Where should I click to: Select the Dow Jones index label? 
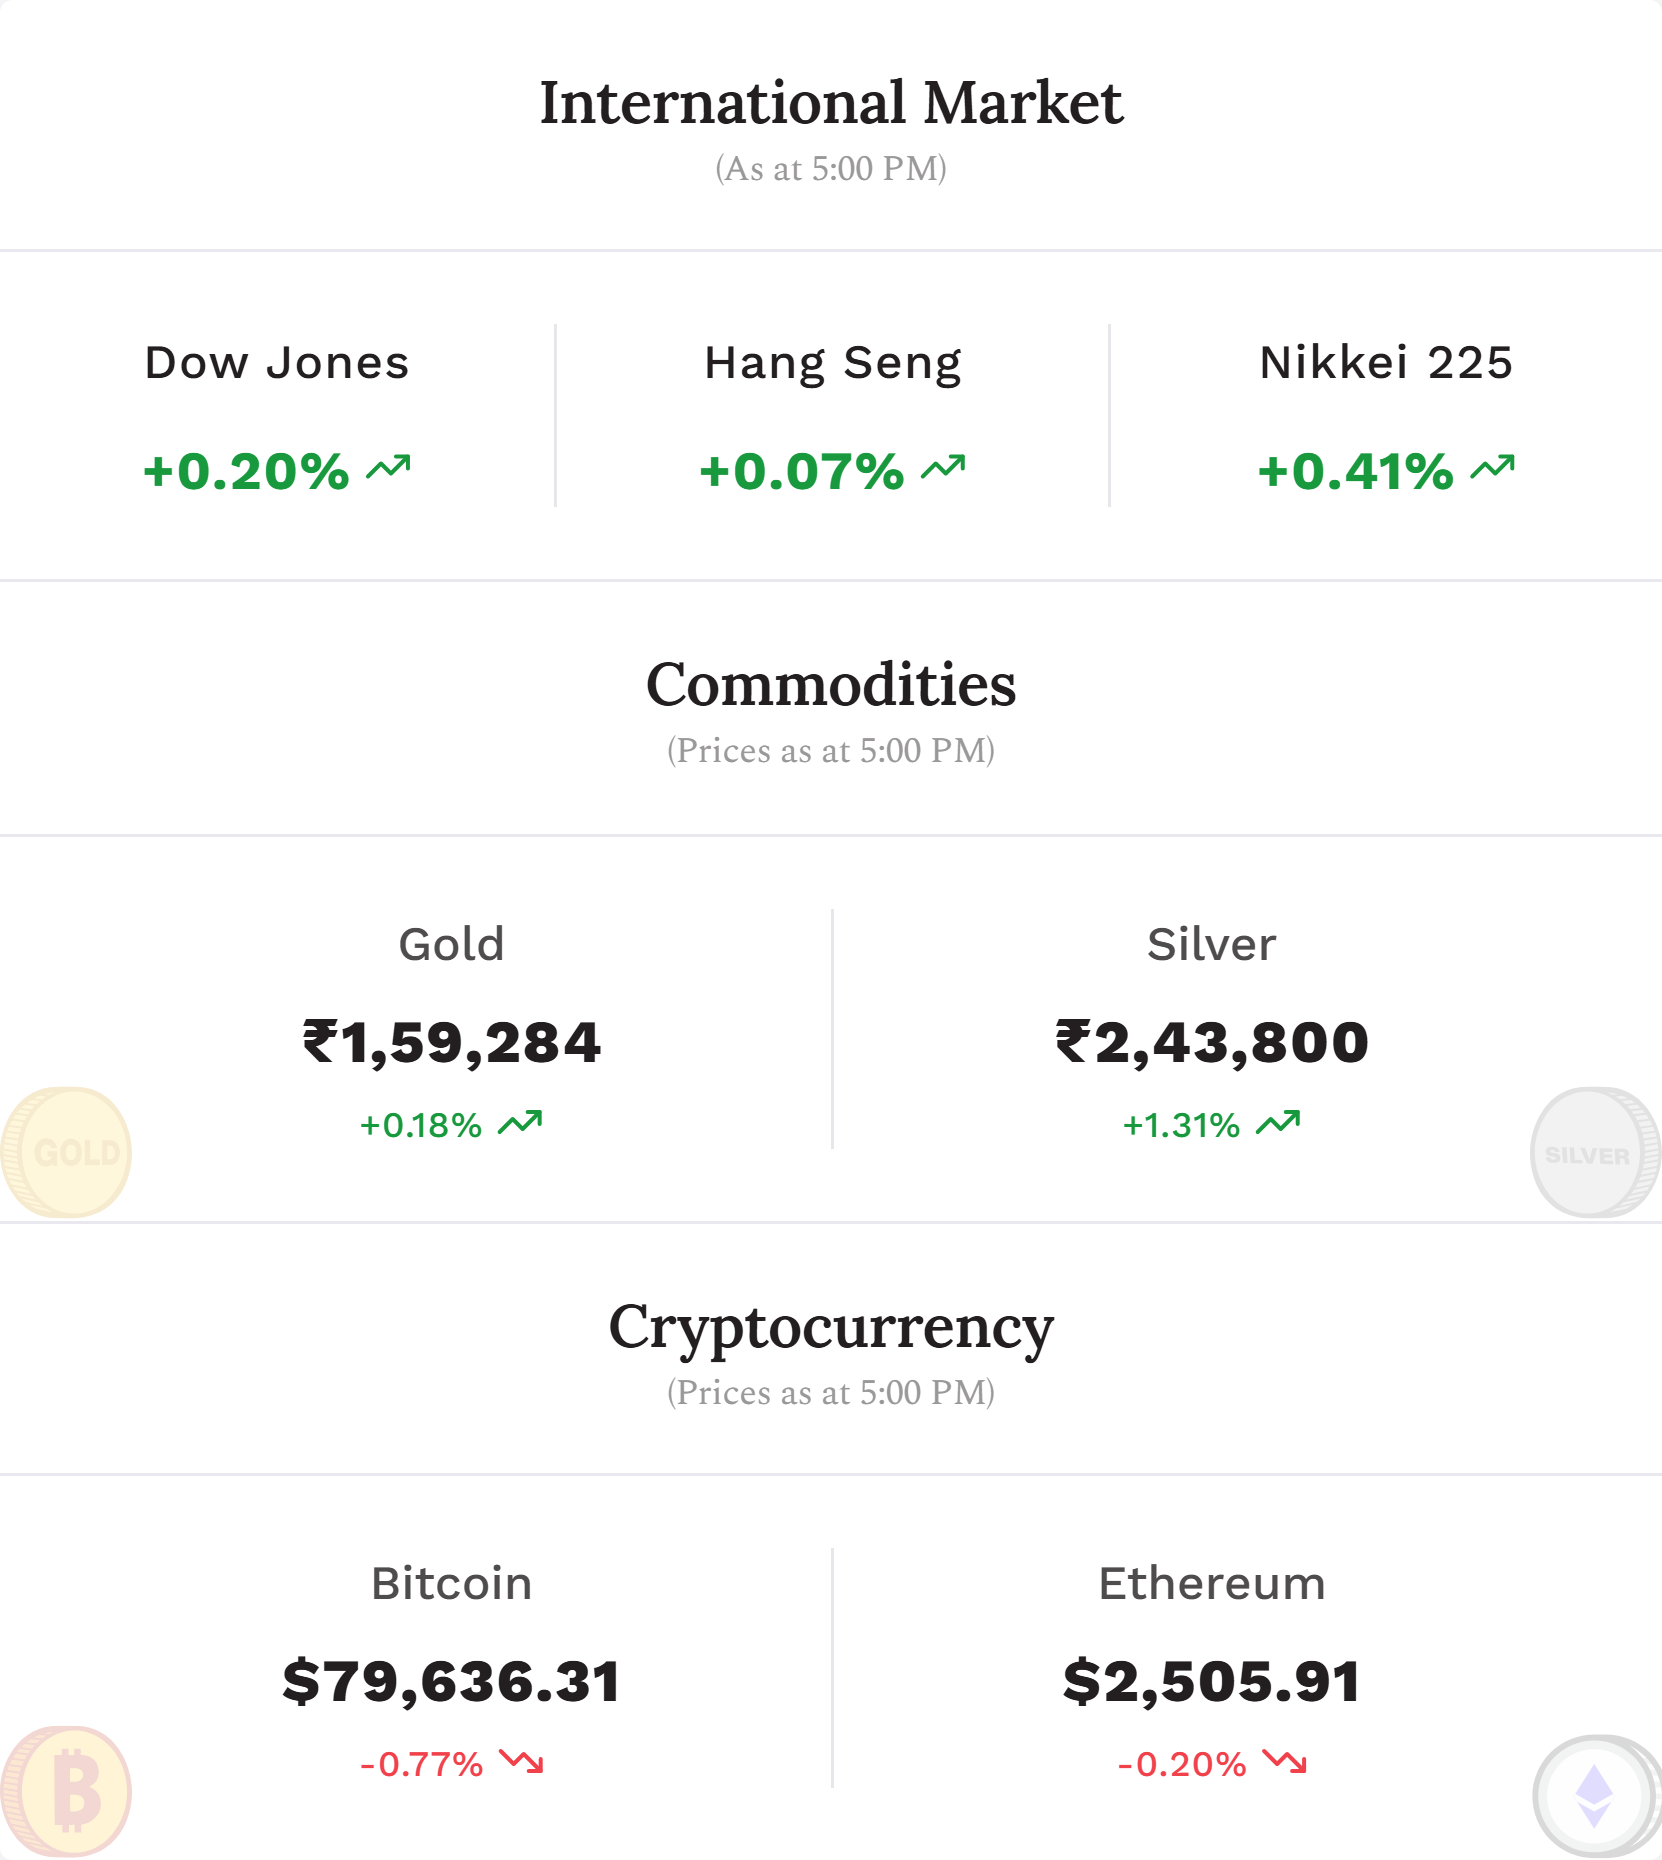(277, 362)
